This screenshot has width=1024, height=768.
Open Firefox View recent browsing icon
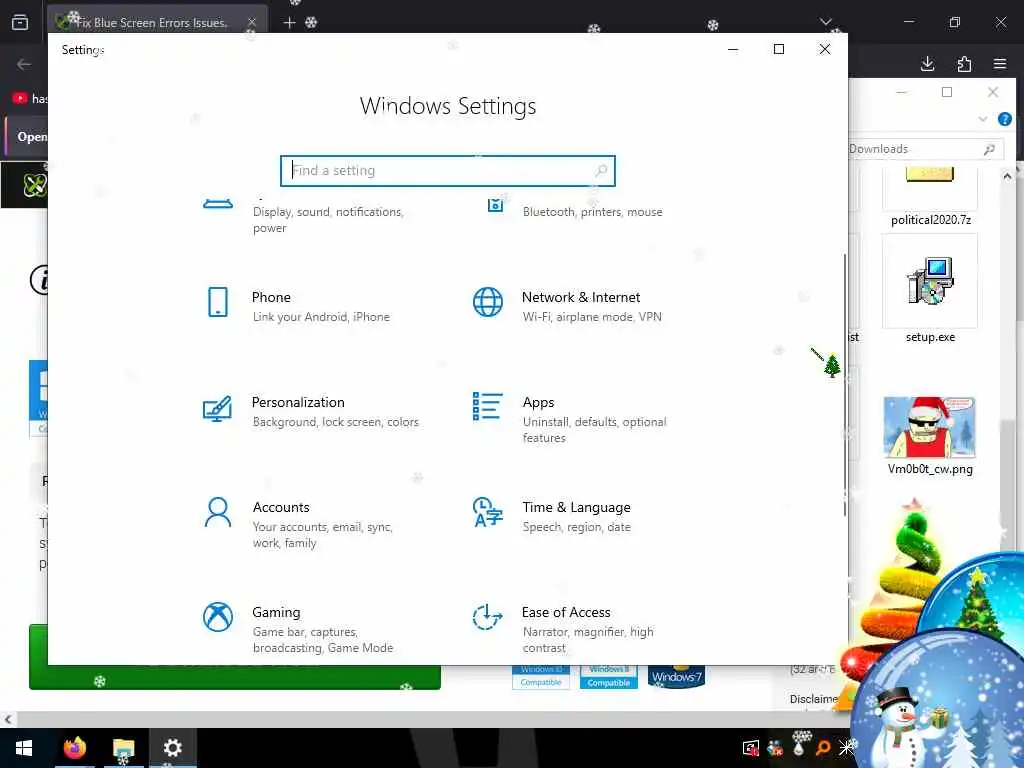(20, 22)
